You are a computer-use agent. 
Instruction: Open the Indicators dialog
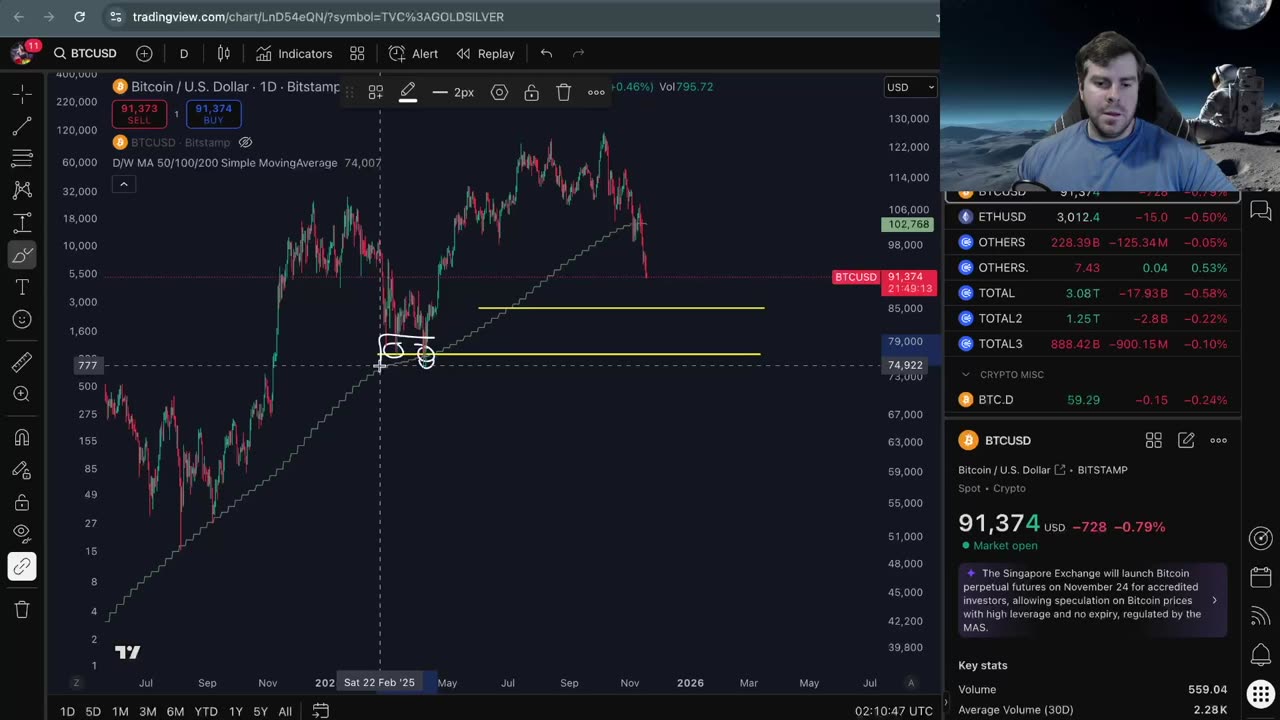click(x=294, y=53)
